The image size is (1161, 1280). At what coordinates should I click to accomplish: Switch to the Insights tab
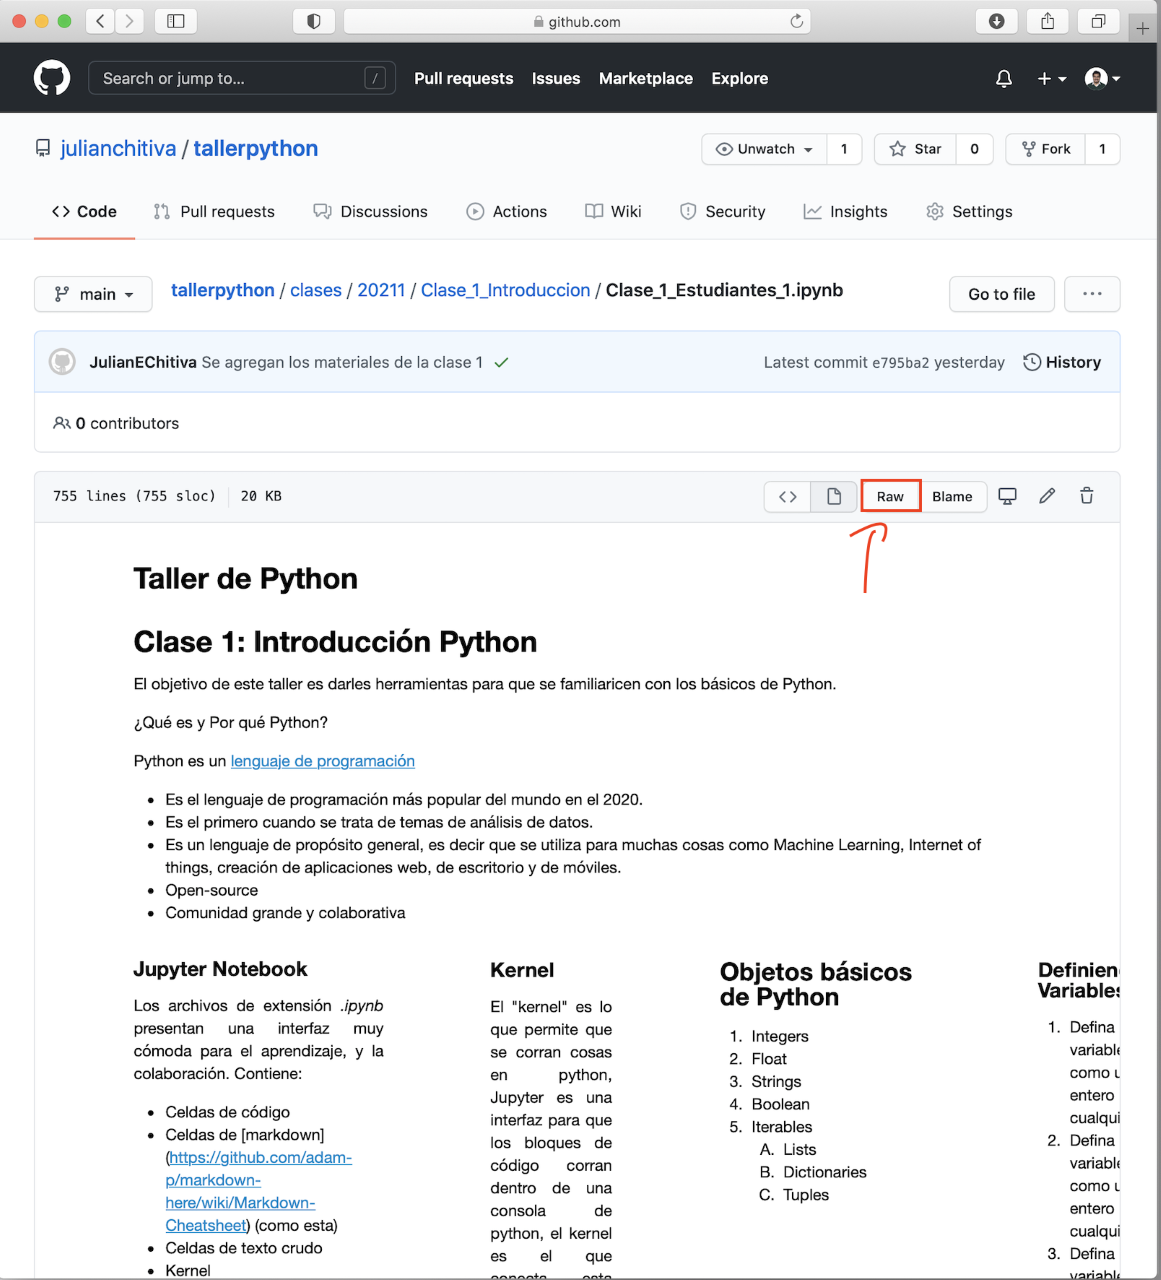pos(845,212)
